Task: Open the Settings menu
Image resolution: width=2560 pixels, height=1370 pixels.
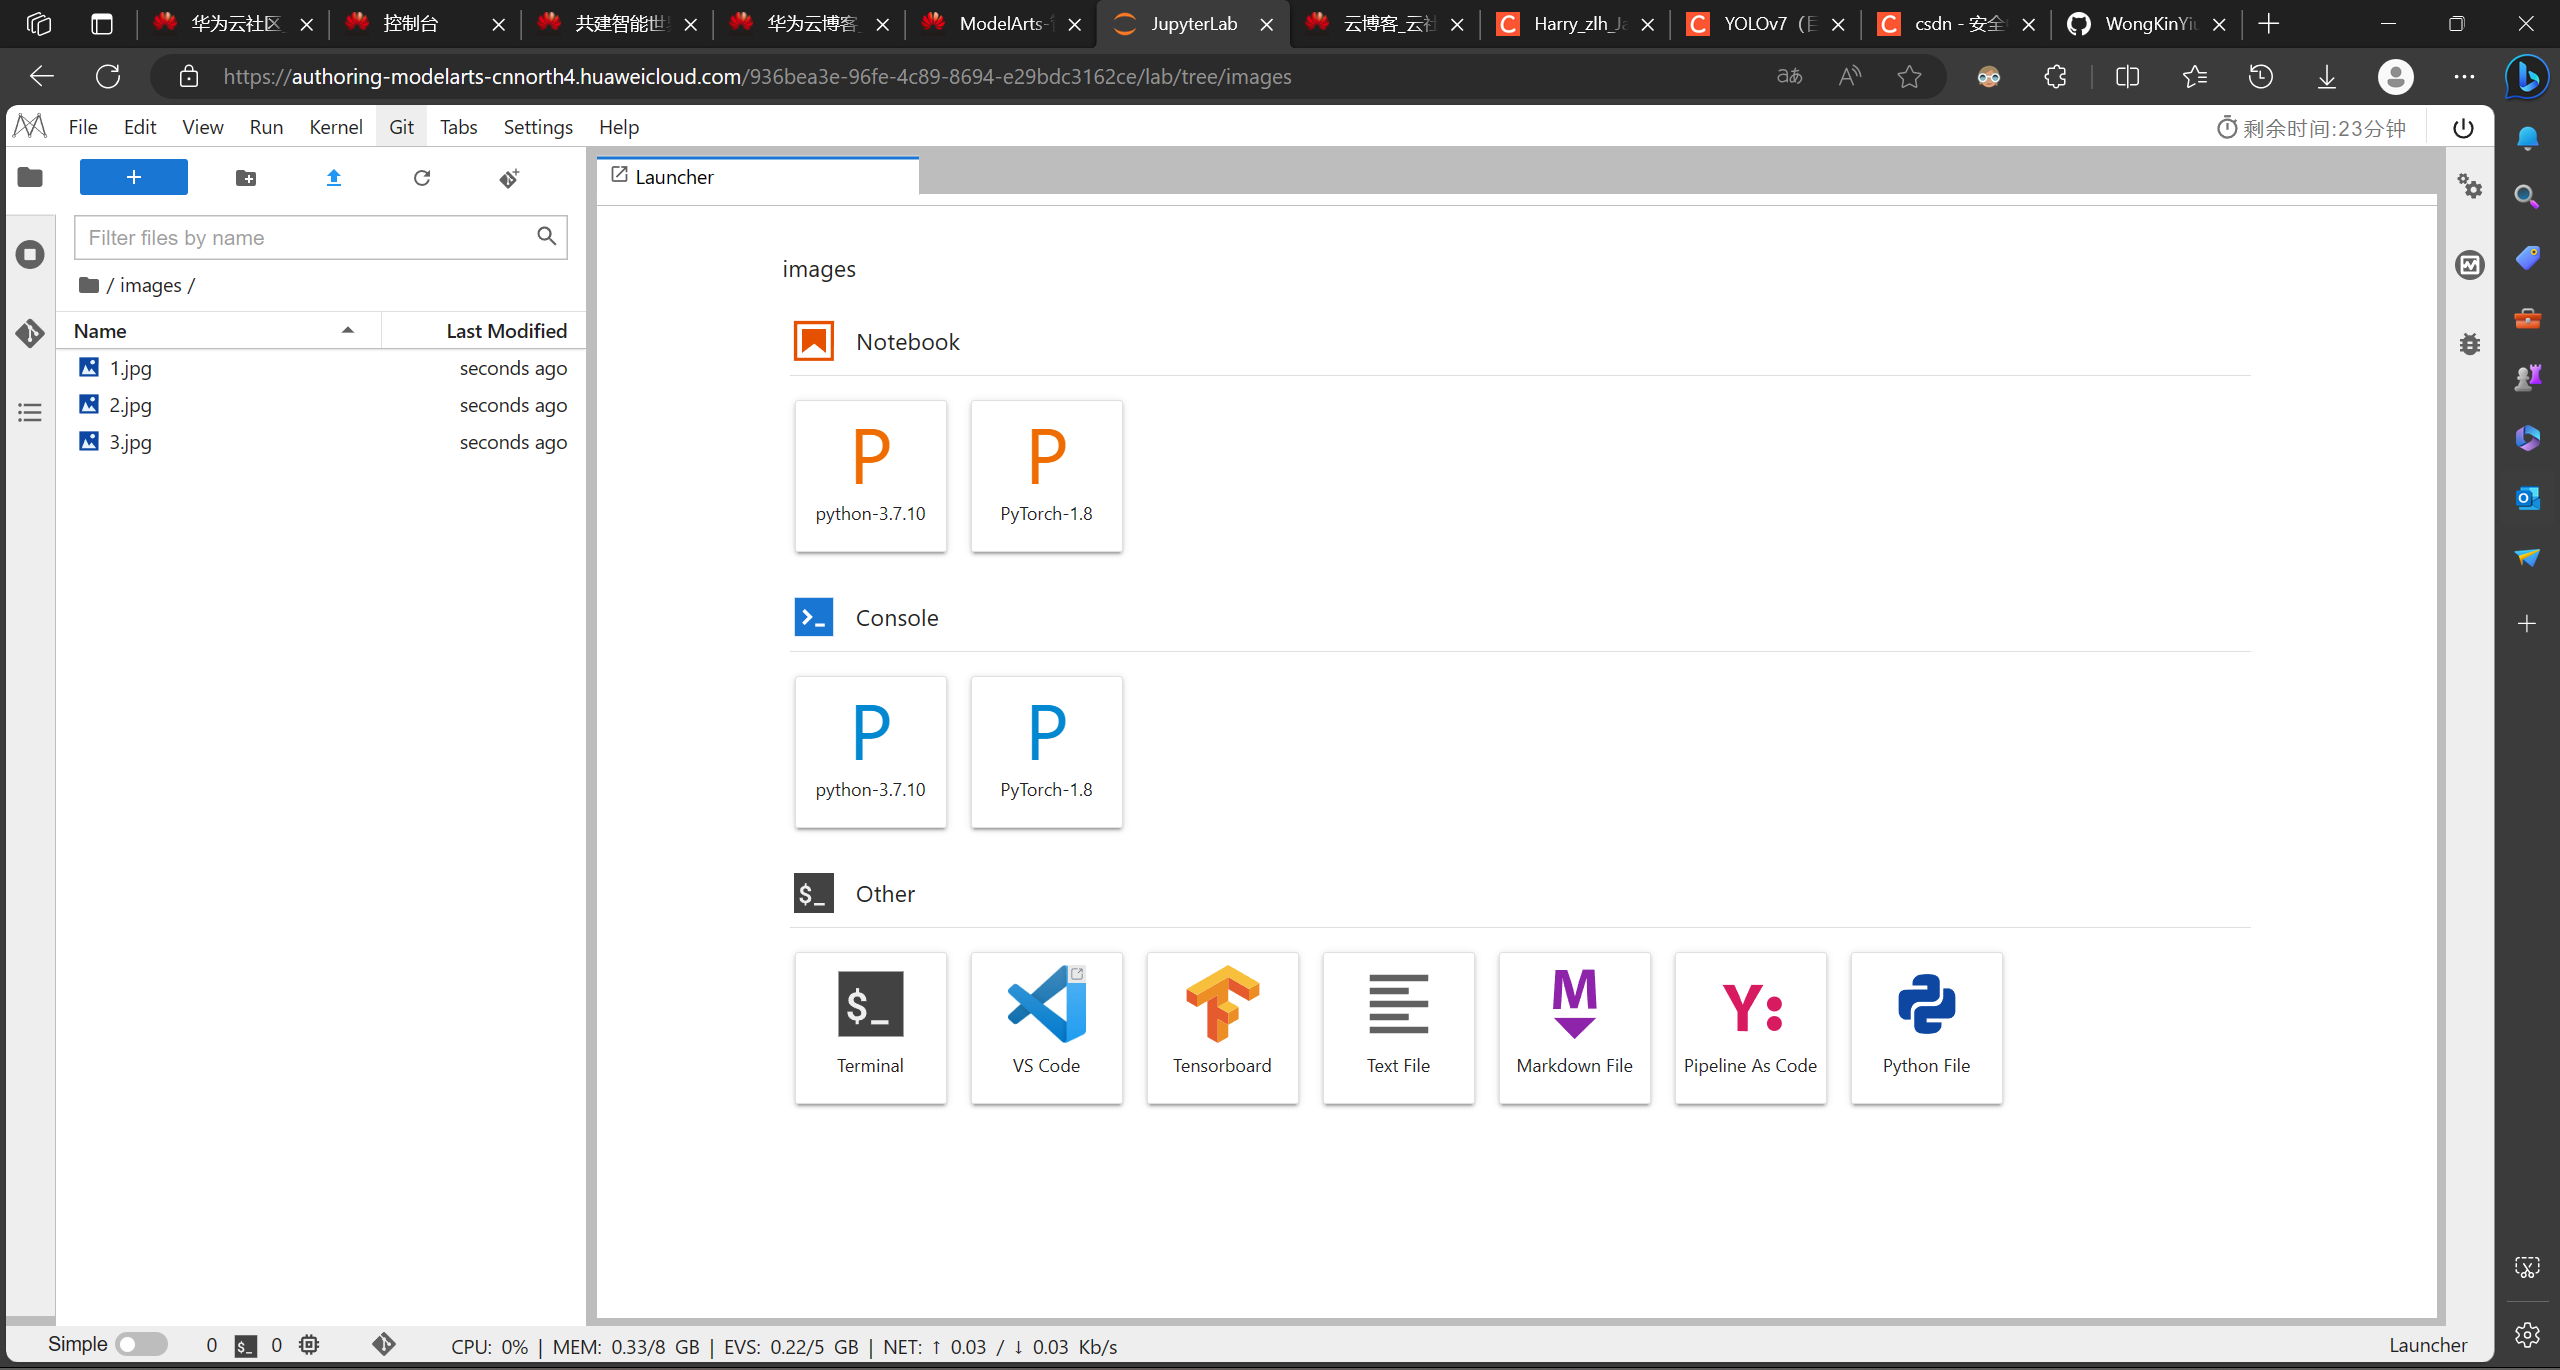Action: point(537,127)
